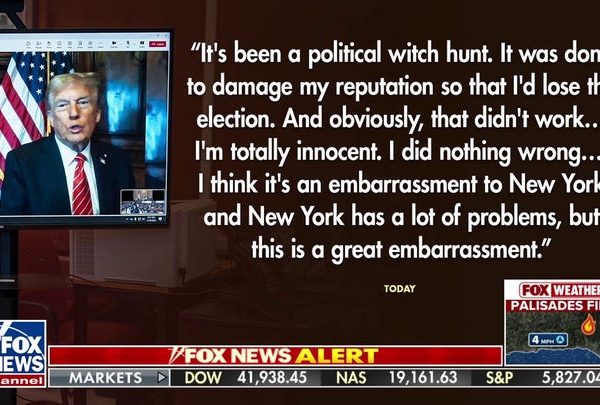Open the Chat icon in meeting toolbar
Screen dimensions: 600x405
click(x=28, y=44)
